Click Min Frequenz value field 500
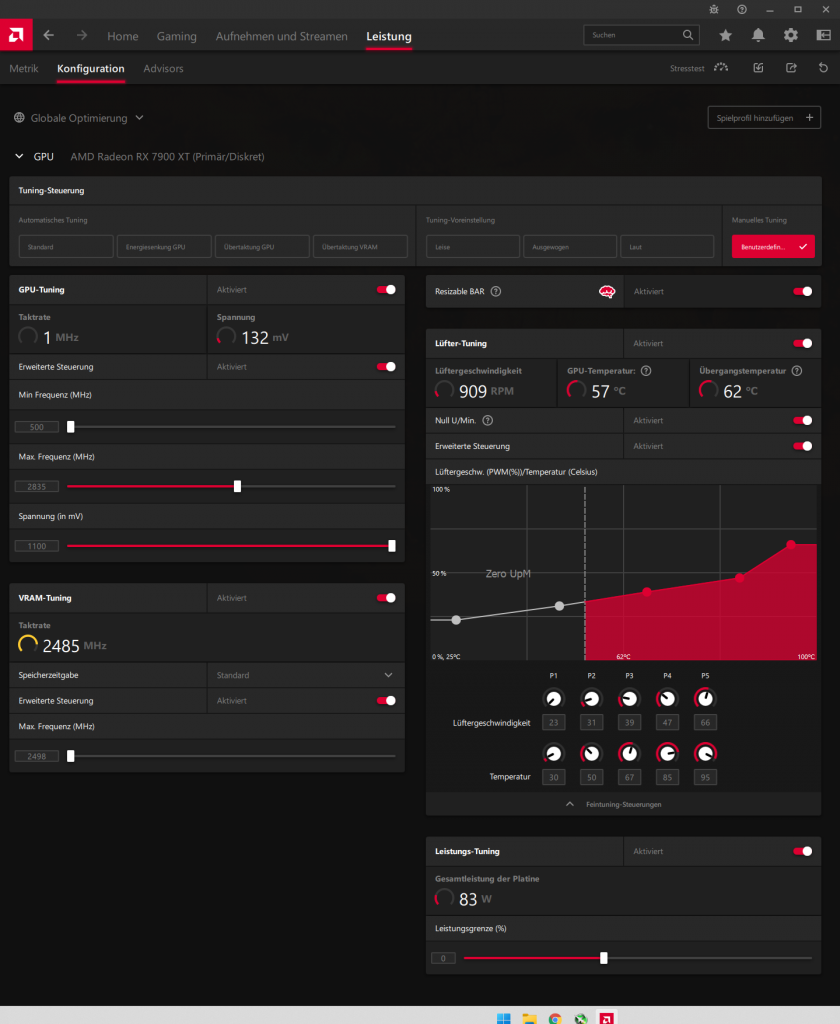 pyautogui.click(x=37, y=427)
